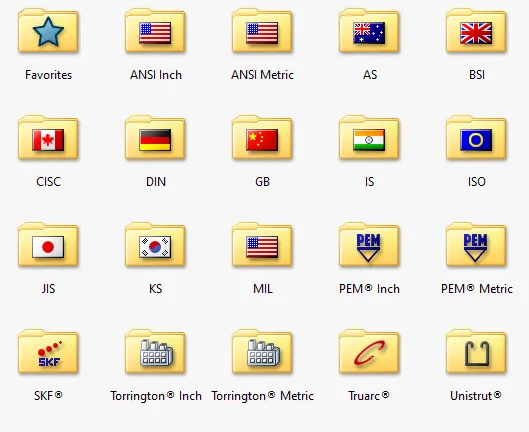Viewport: 529px width, 432px height.
Task: Open the PEM Inch folder icon
Action: tap(369, 245)
